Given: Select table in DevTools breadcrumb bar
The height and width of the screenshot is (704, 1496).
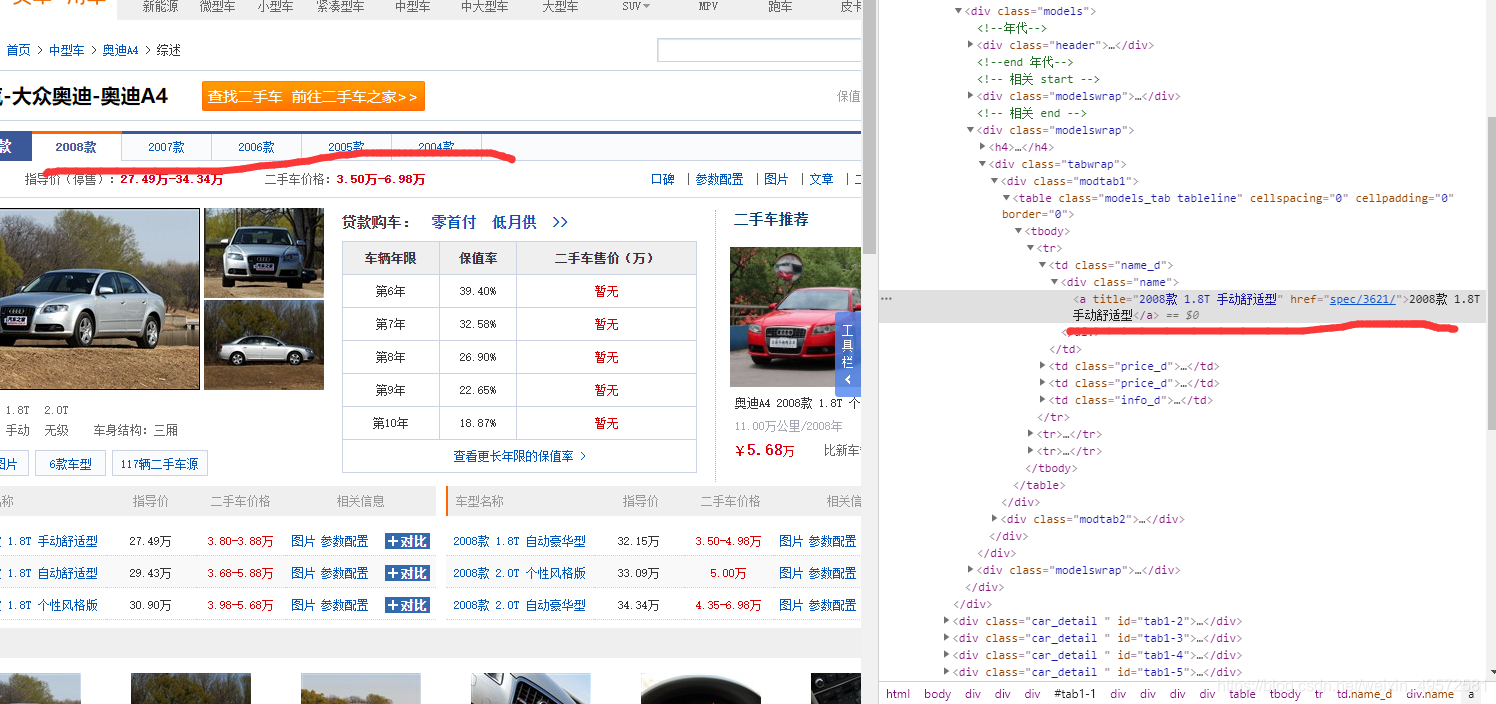Looking at the screenshot, I should pyautogui.click(x=1242, y=694).
